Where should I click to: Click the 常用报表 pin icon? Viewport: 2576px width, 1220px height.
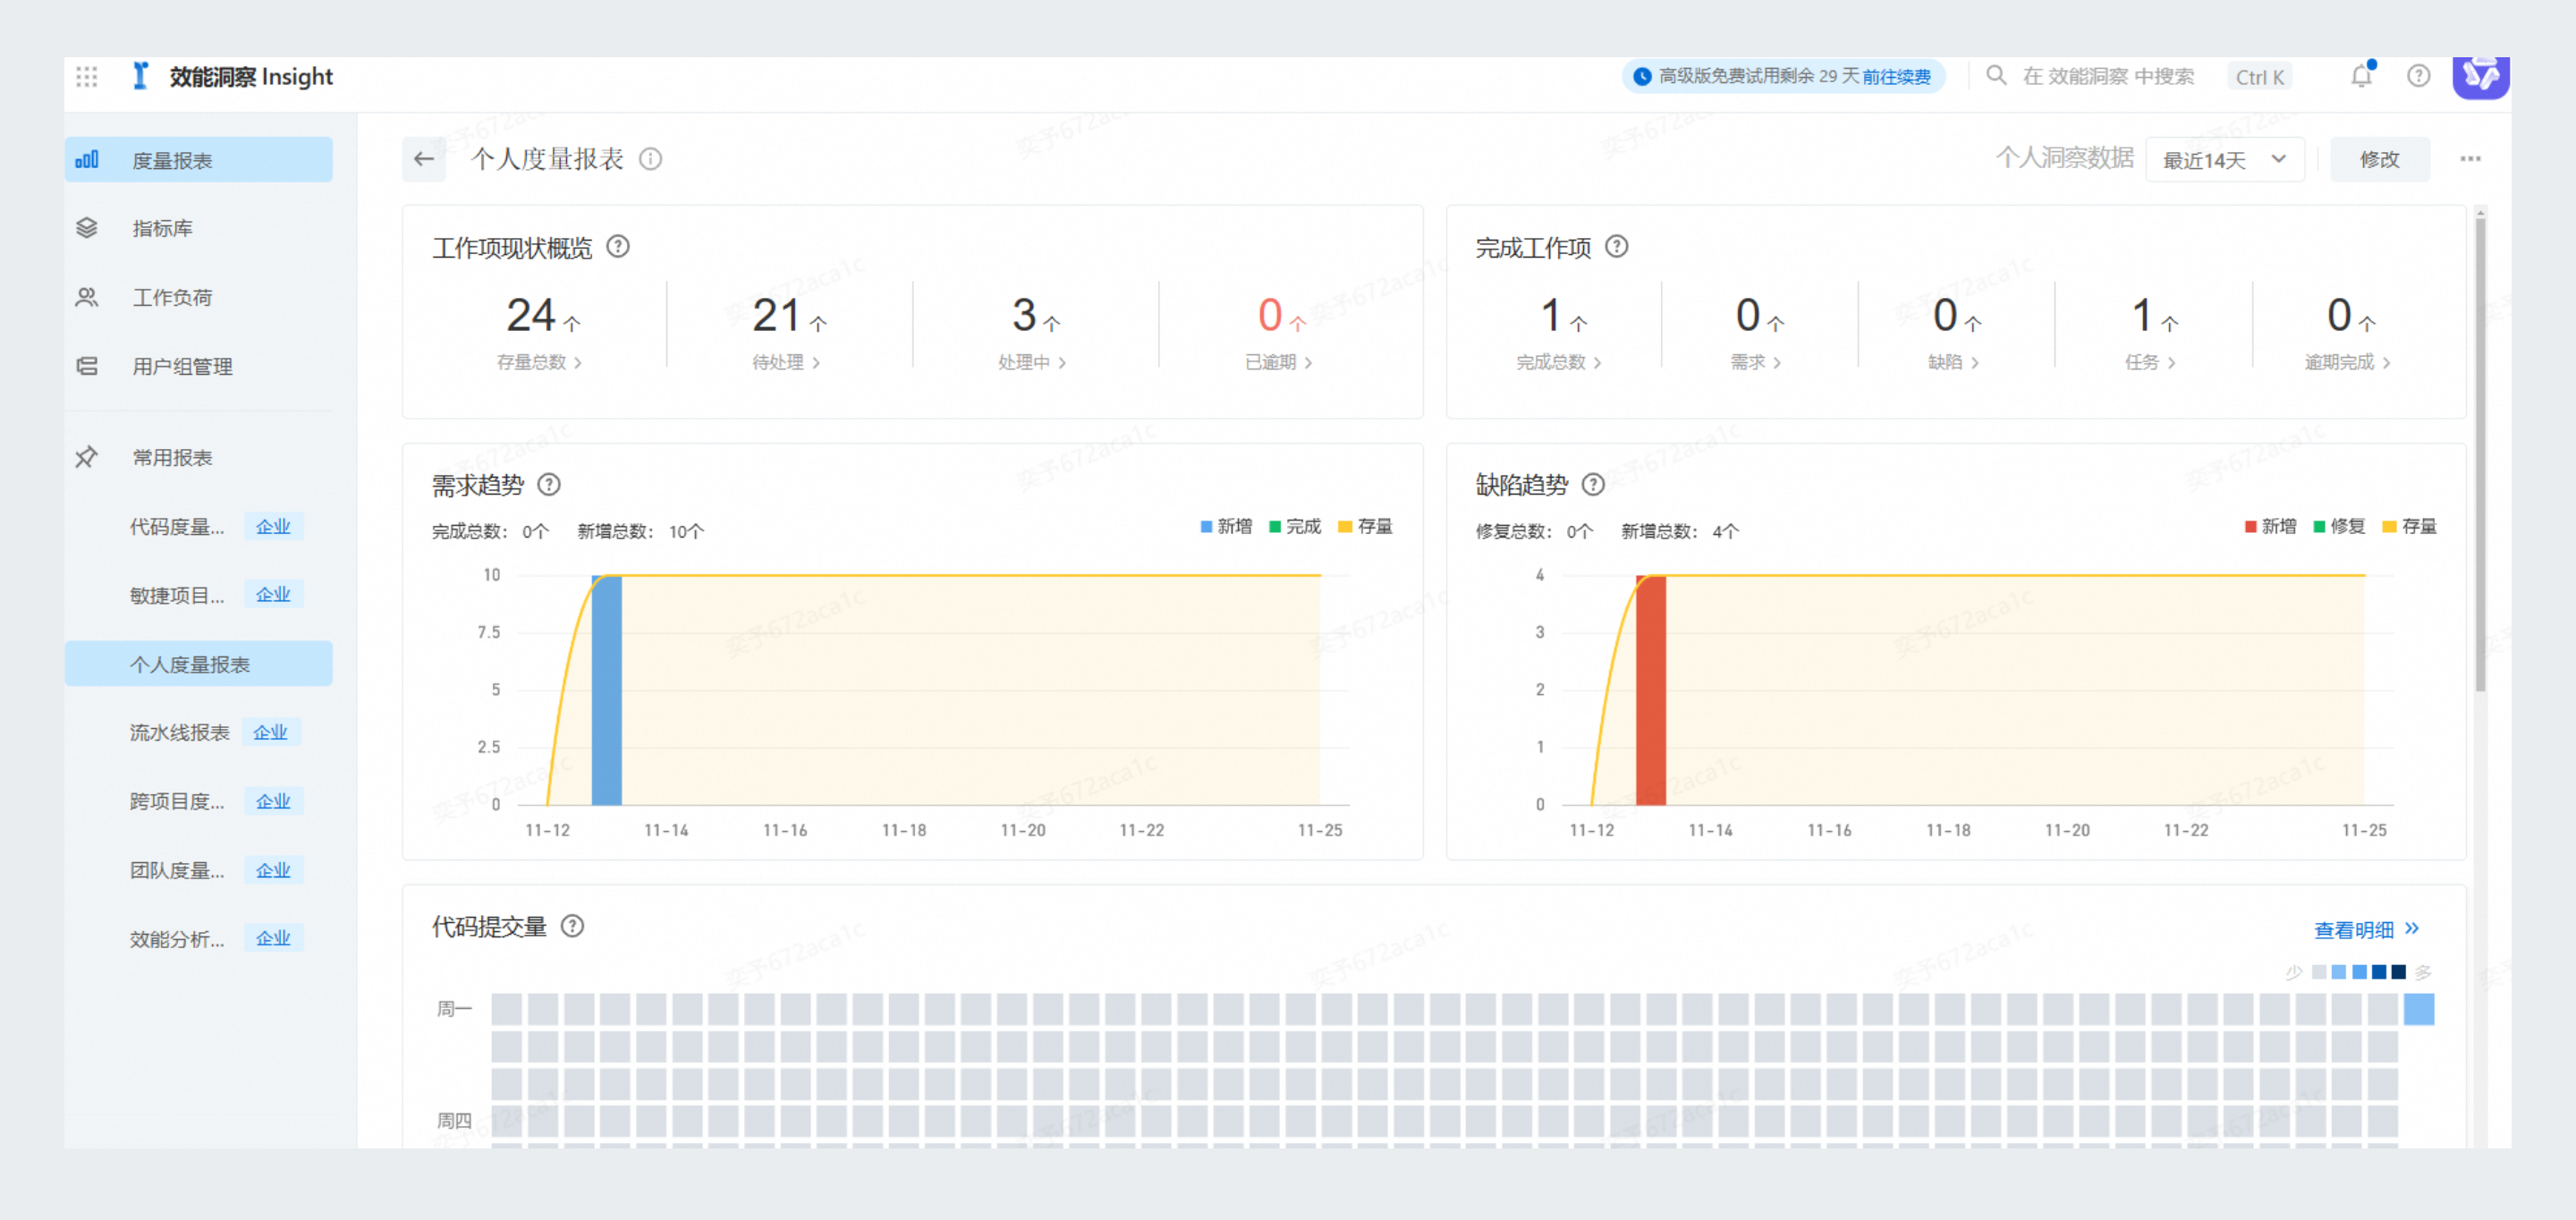tap(87, 457)
